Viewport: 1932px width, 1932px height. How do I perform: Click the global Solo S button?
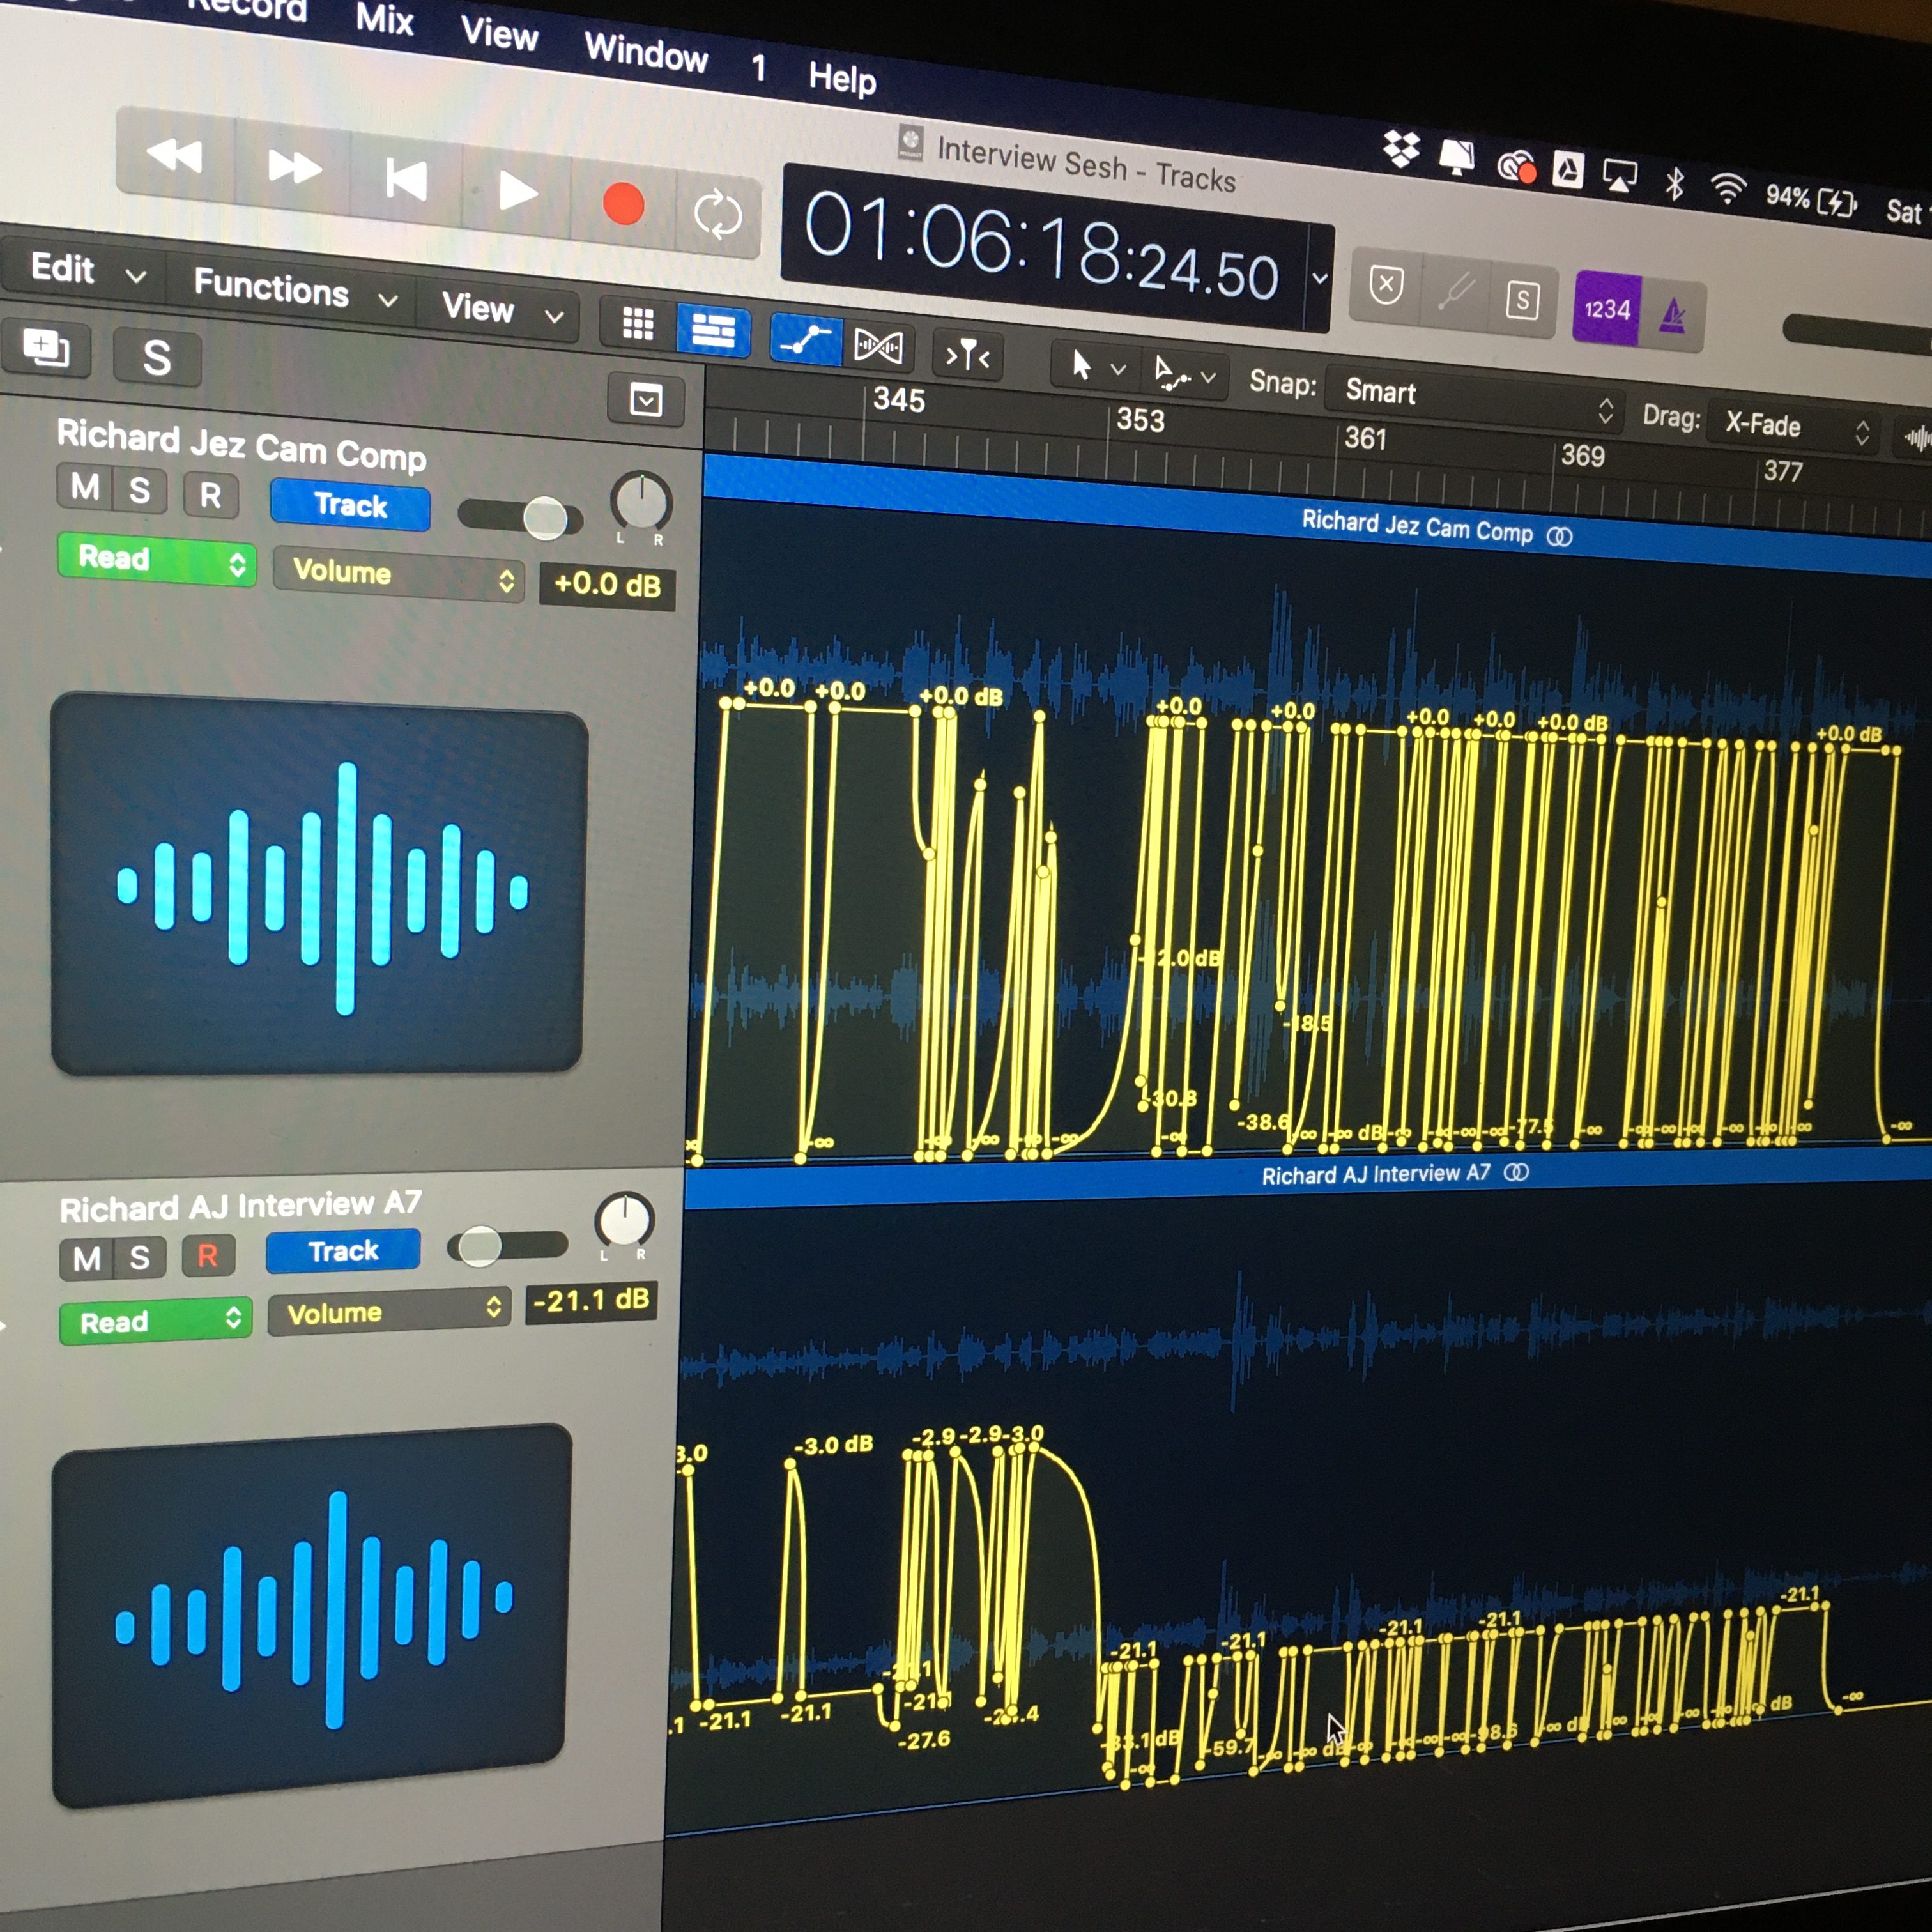pyautogui.click(x=157, y=357)
